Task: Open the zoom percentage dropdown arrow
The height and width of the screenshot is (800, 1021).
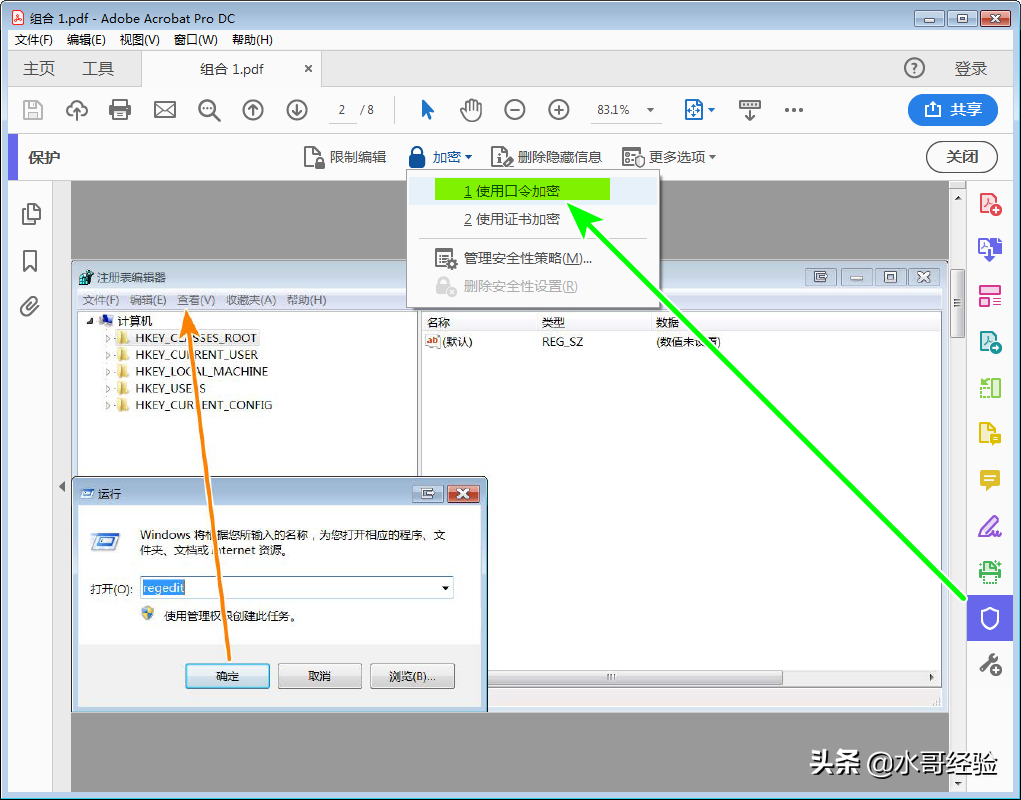Action: [x=650, y=110]
